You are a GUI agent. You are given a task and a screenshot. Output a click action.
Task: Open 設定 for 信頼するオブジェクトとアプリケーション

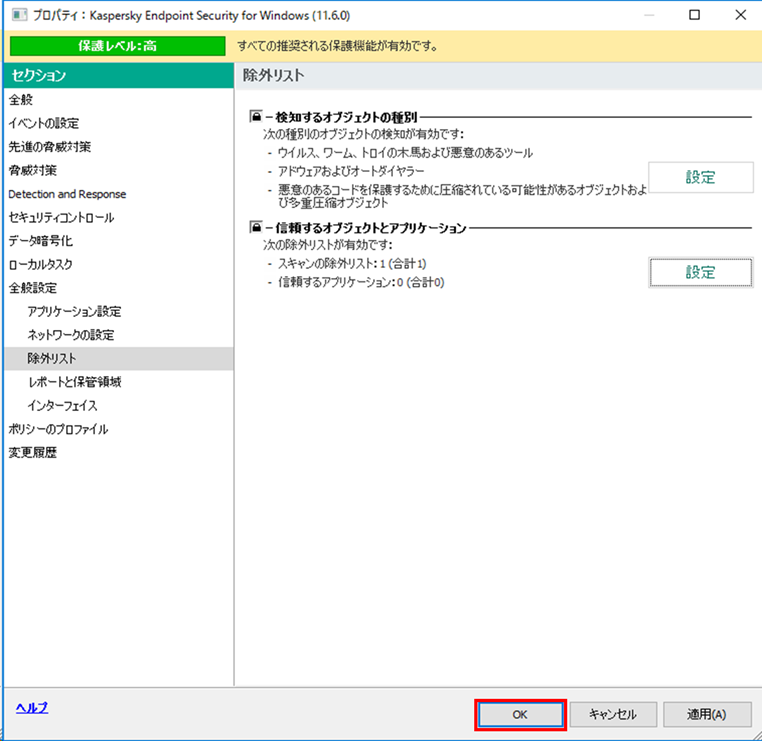(700, 272)
